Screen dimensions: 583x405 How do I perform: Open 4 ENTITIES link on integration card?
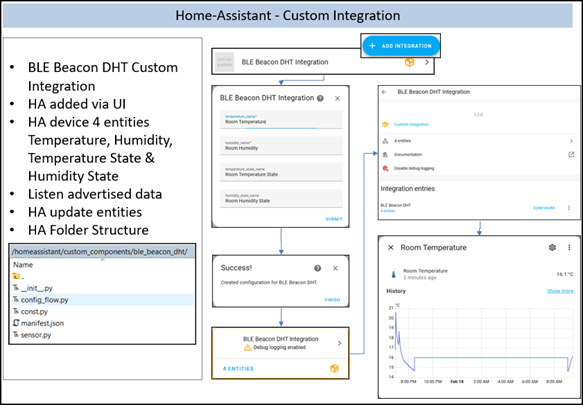tap(238, 369)
